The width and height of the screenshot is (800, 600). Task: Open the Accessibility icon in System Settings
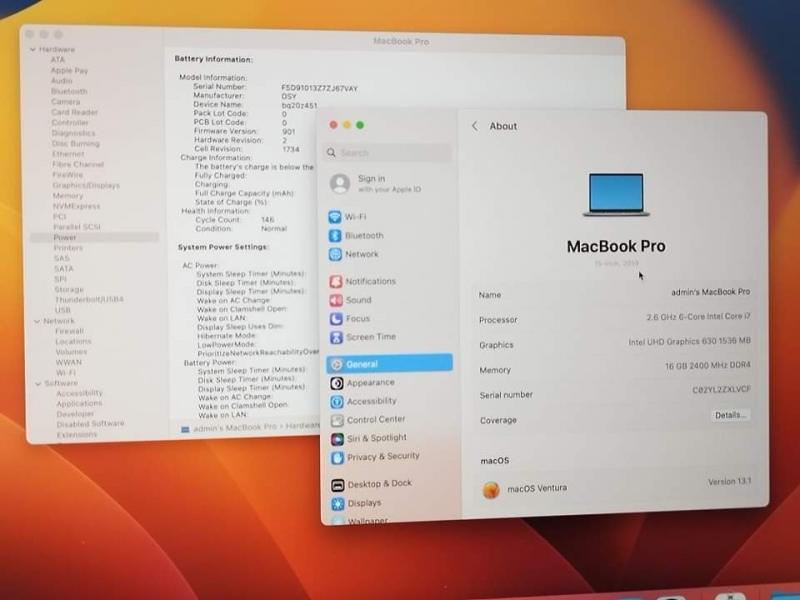coord(337,402)
